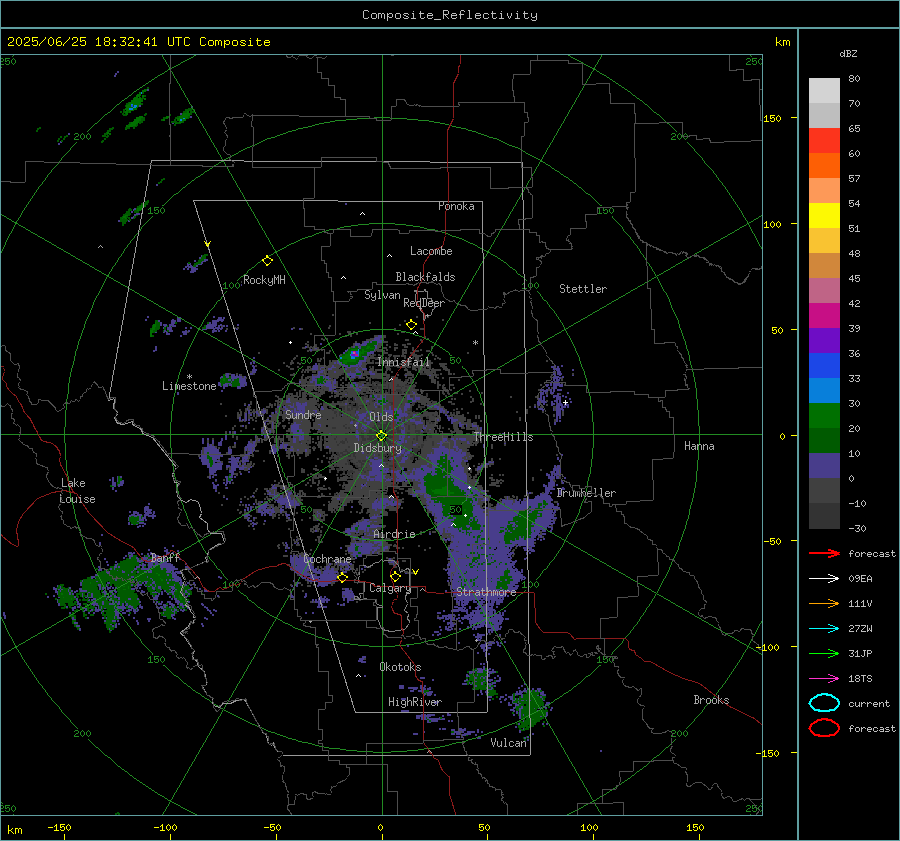
Task: Click the red forecast ellipse icon
Action: pos(824,728)
